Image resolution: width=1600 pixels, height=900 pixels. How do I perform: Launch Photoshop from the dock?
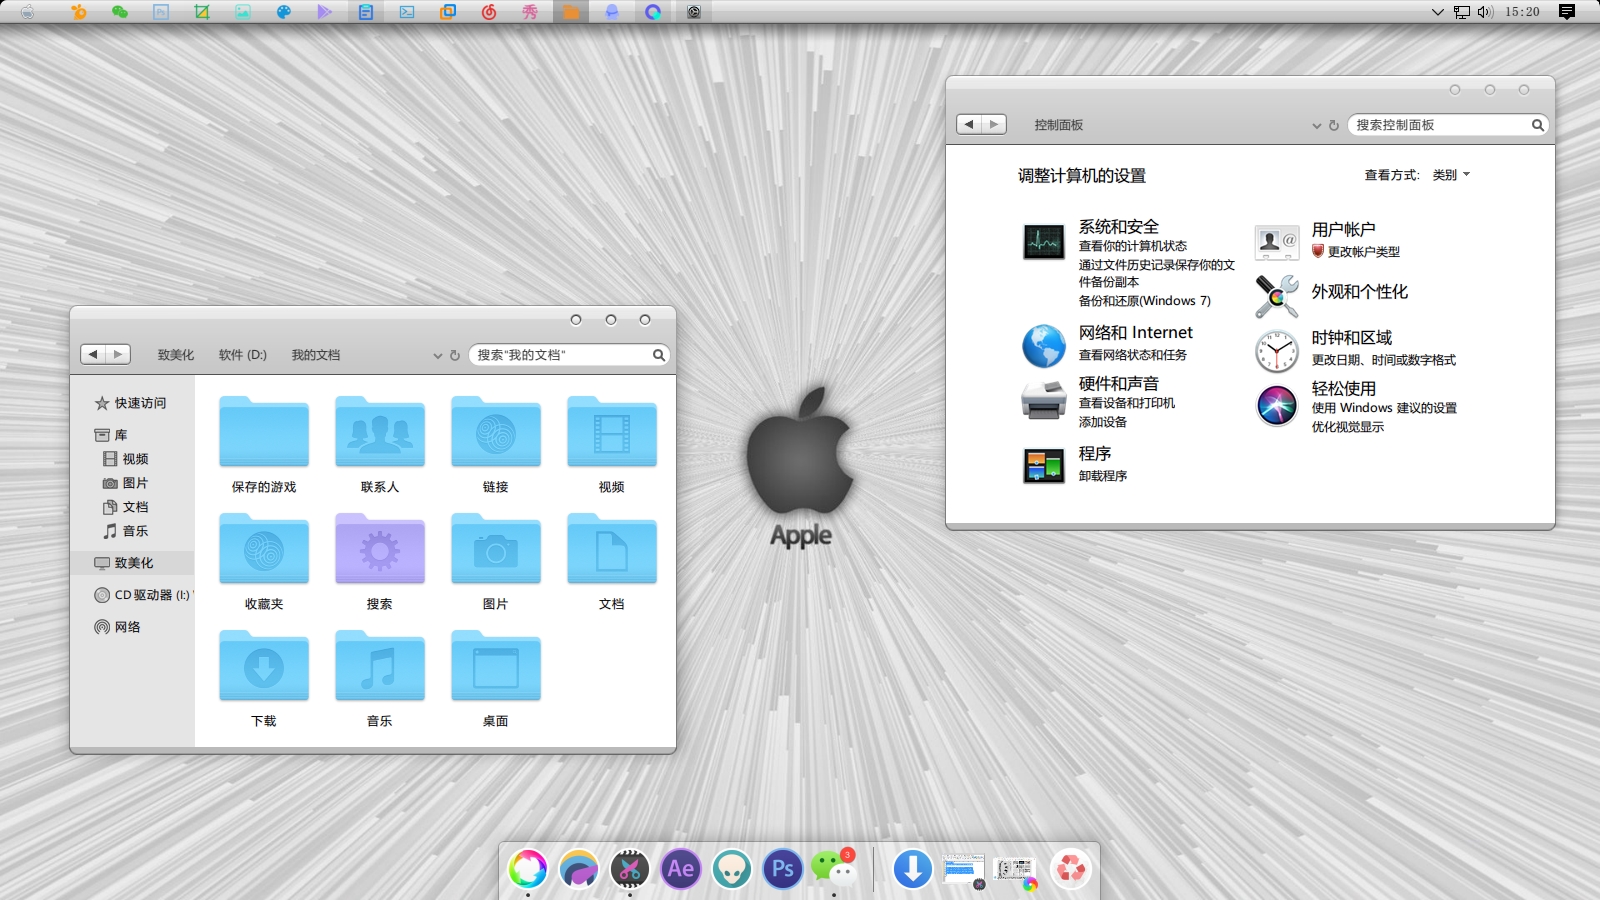coord(783,869)
